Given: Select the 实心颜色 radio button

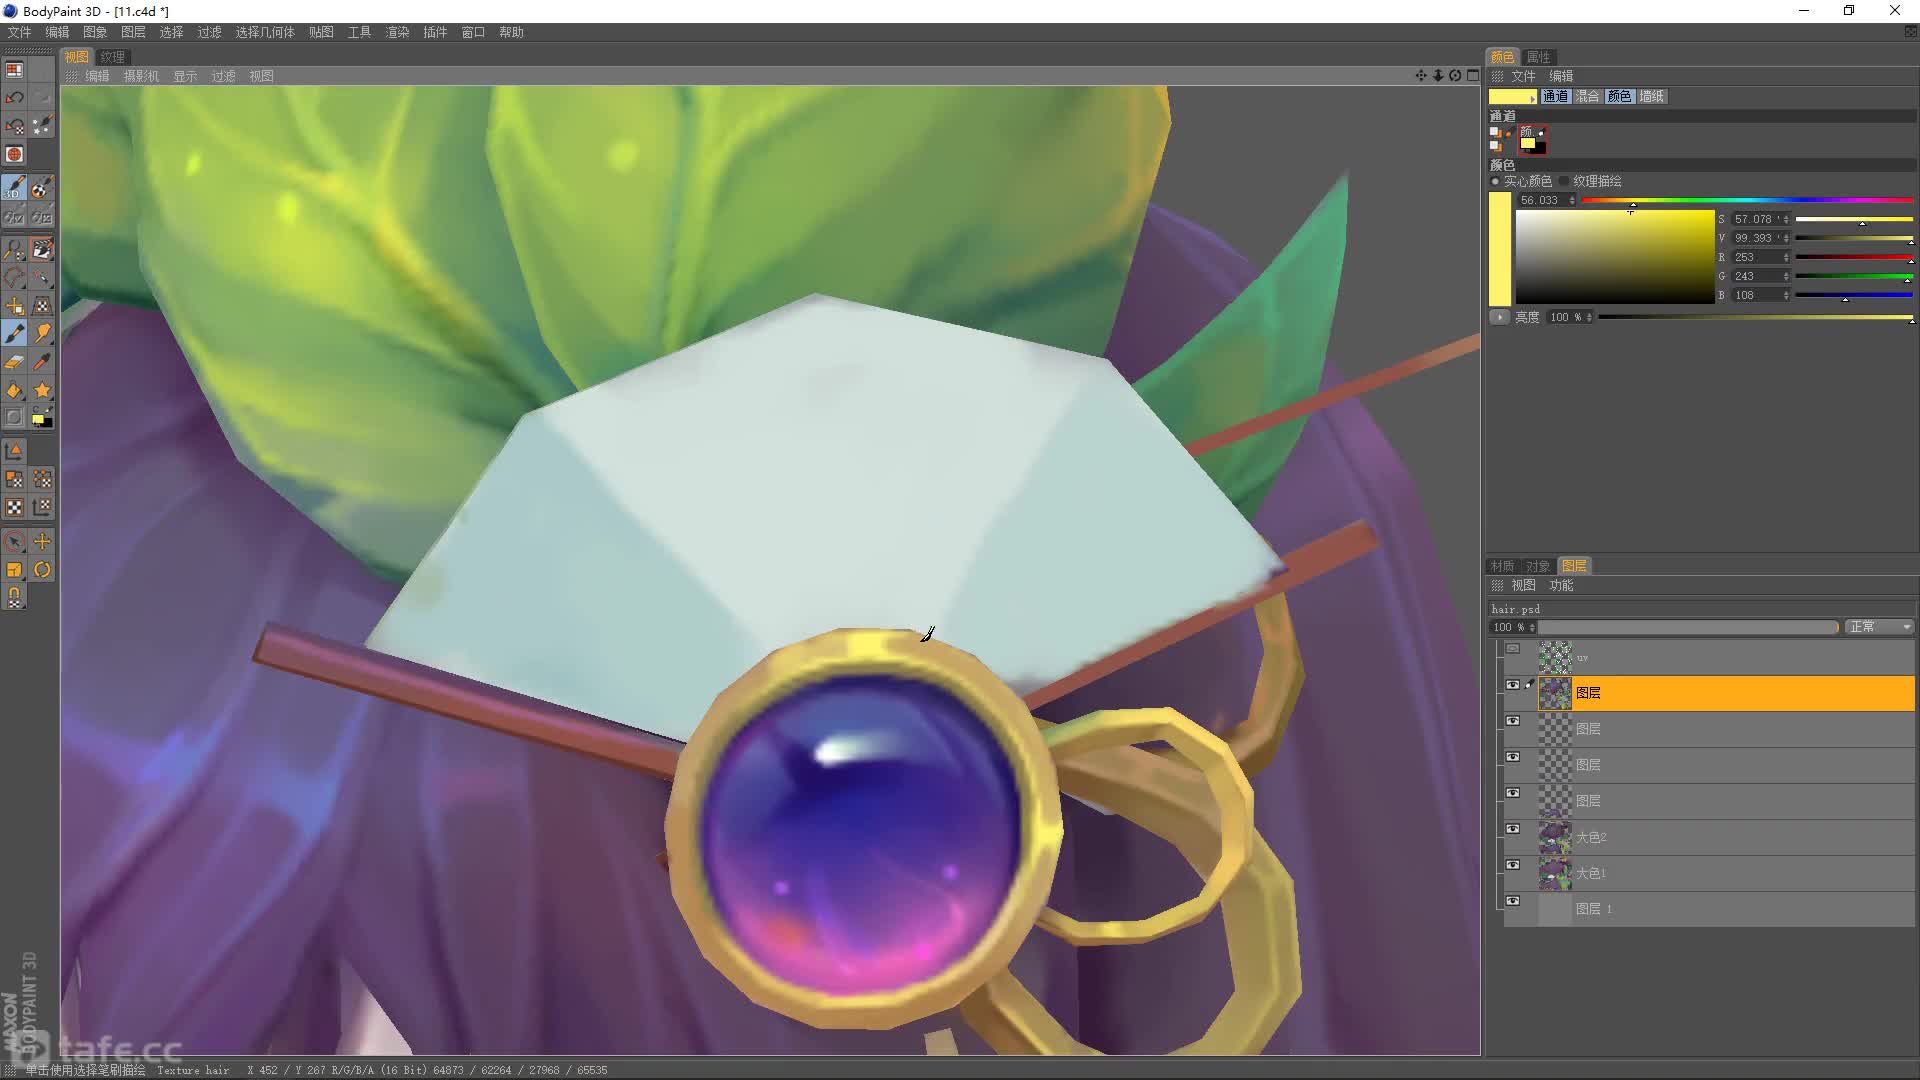Looking at the screenshot, I should (x=1496, y=181).
